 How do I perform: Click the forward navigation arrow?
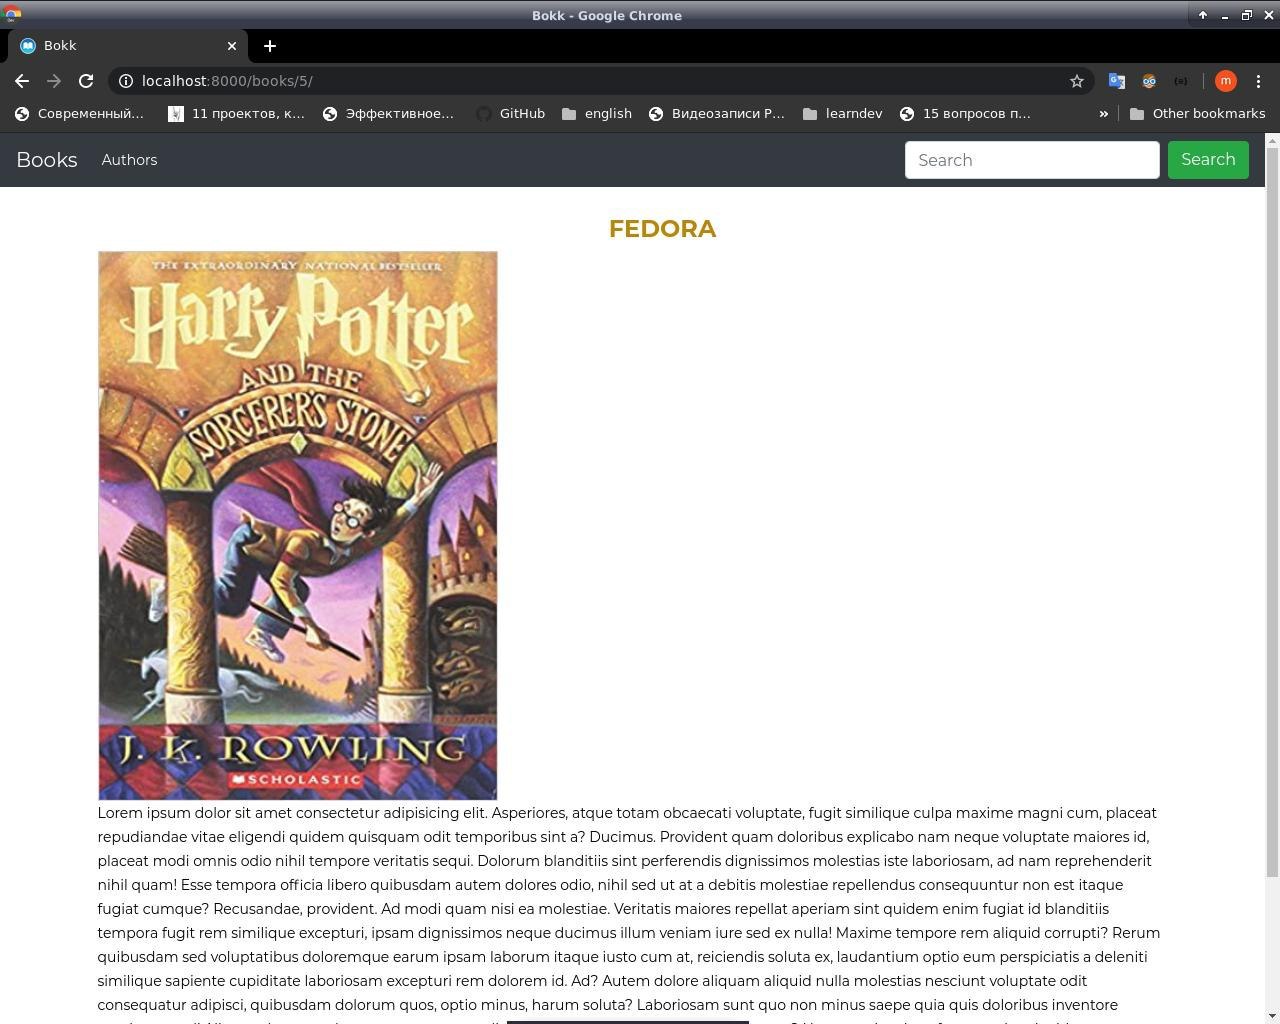point(54,81)
